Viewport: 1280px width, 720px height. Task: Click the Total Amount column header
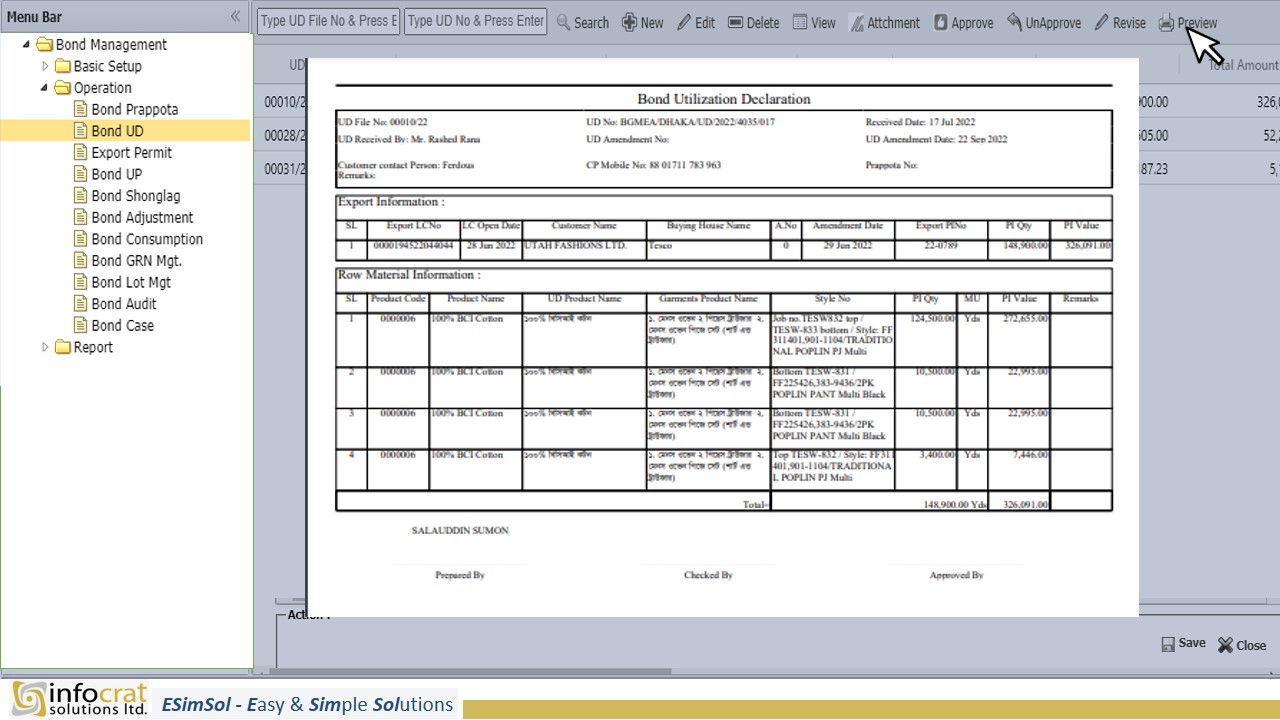click(1243, 64)
